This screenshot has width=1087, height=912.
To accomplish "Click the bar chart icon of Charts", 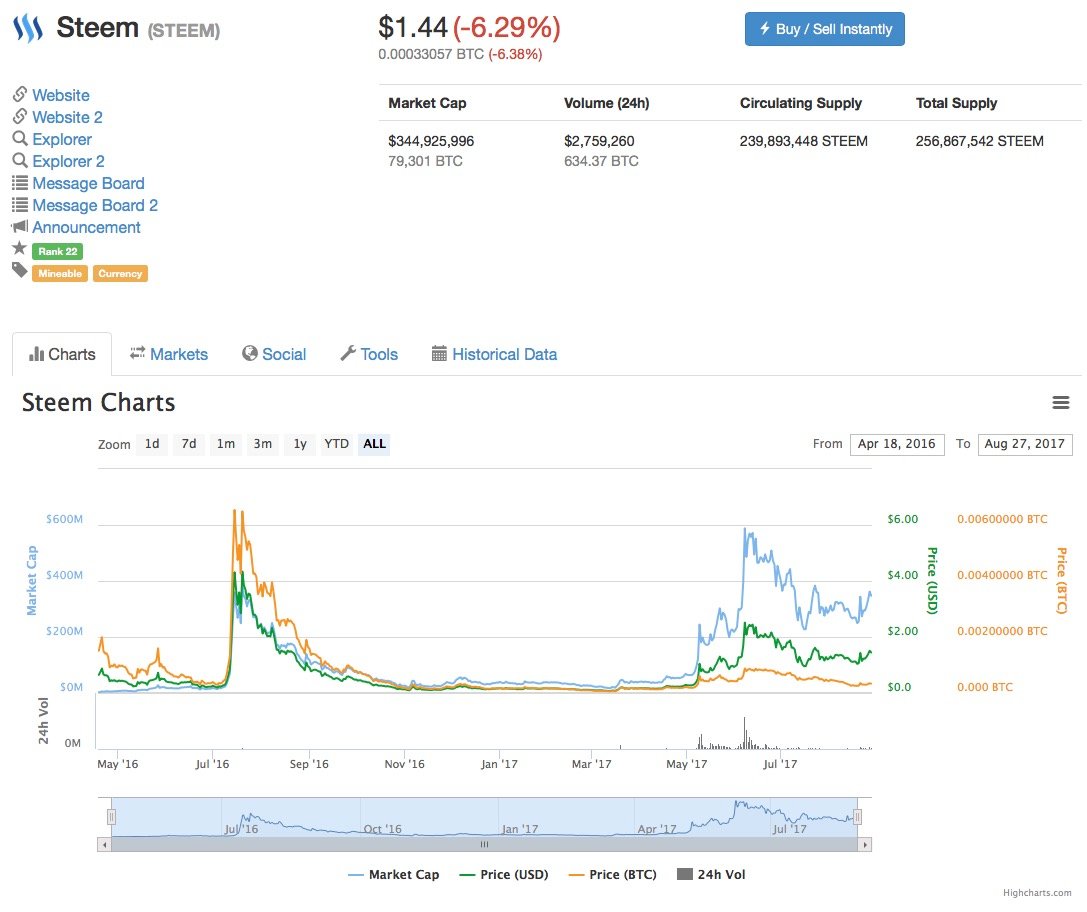I will (x=36, y=354).
